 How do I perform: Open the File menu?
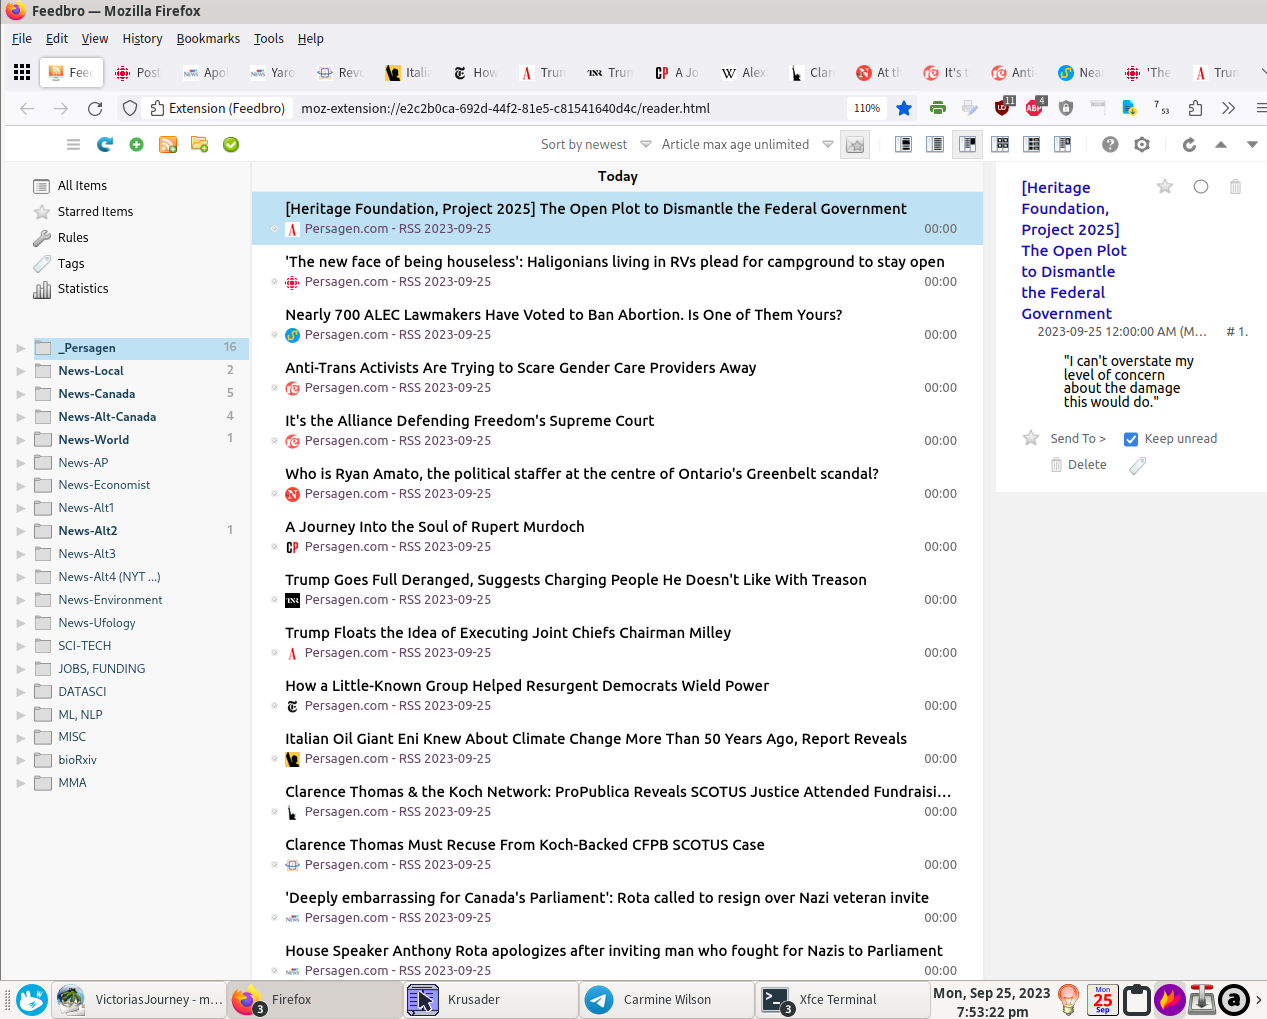coord(22,39)
